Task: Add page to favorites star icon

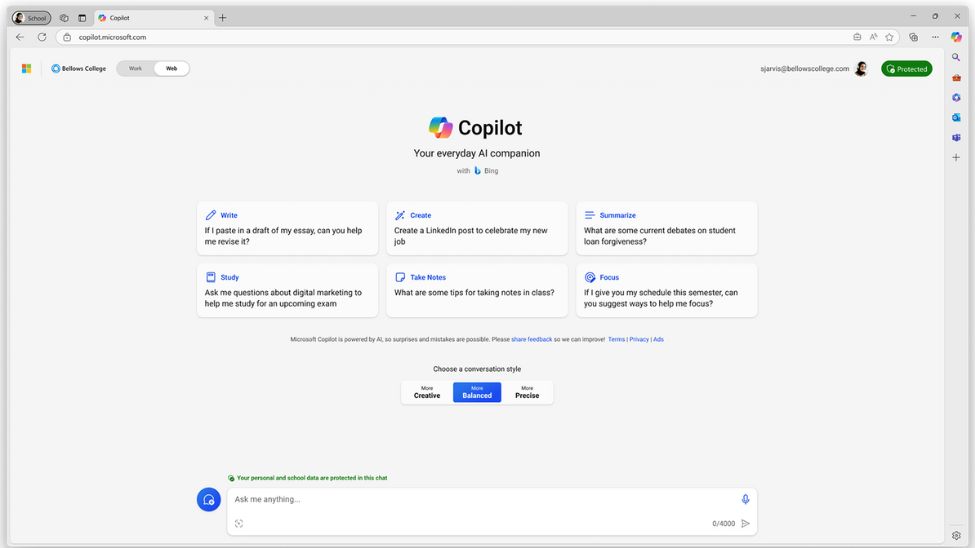Action: pos(889,37)
